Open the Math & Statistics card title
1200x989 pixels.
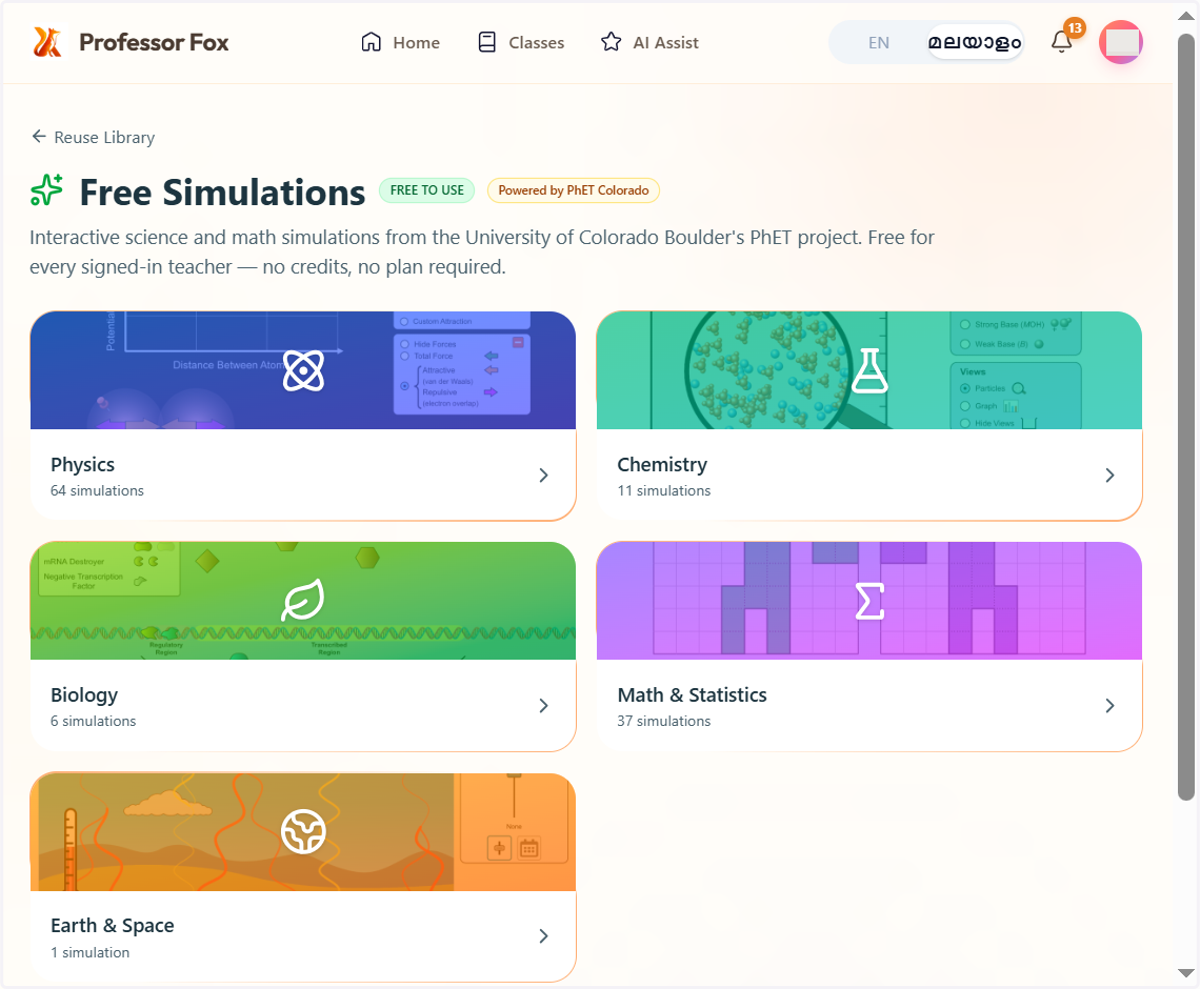pos(692,695)
